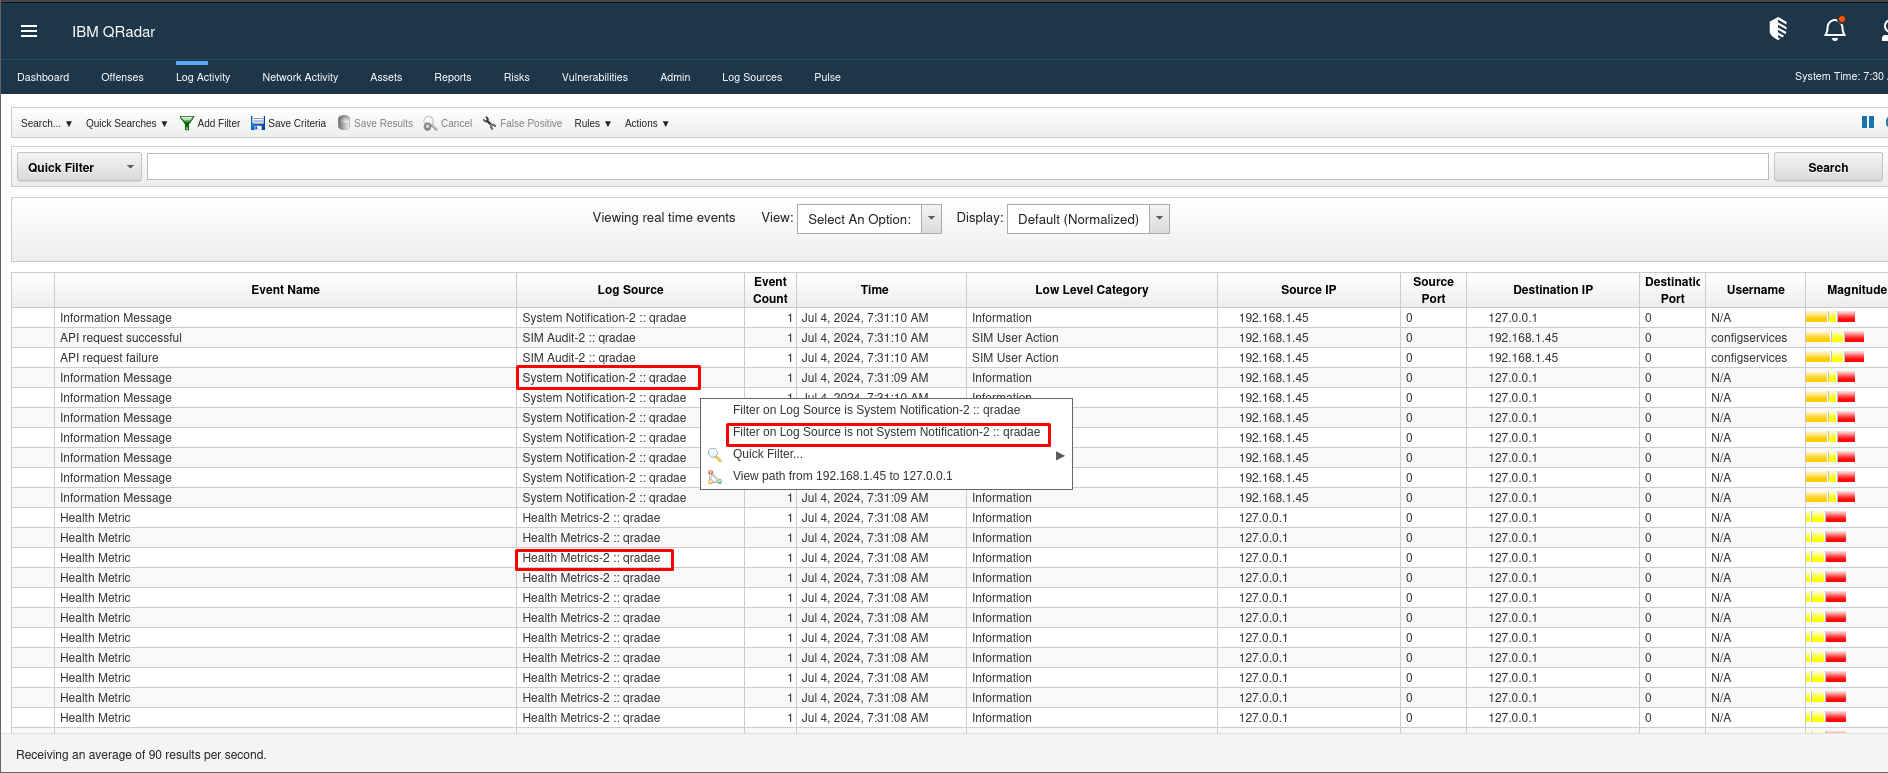Screen dimensions: 1888x773
Task: Click the Save Criteria disk icon
Action: click(x=257, y=123)
